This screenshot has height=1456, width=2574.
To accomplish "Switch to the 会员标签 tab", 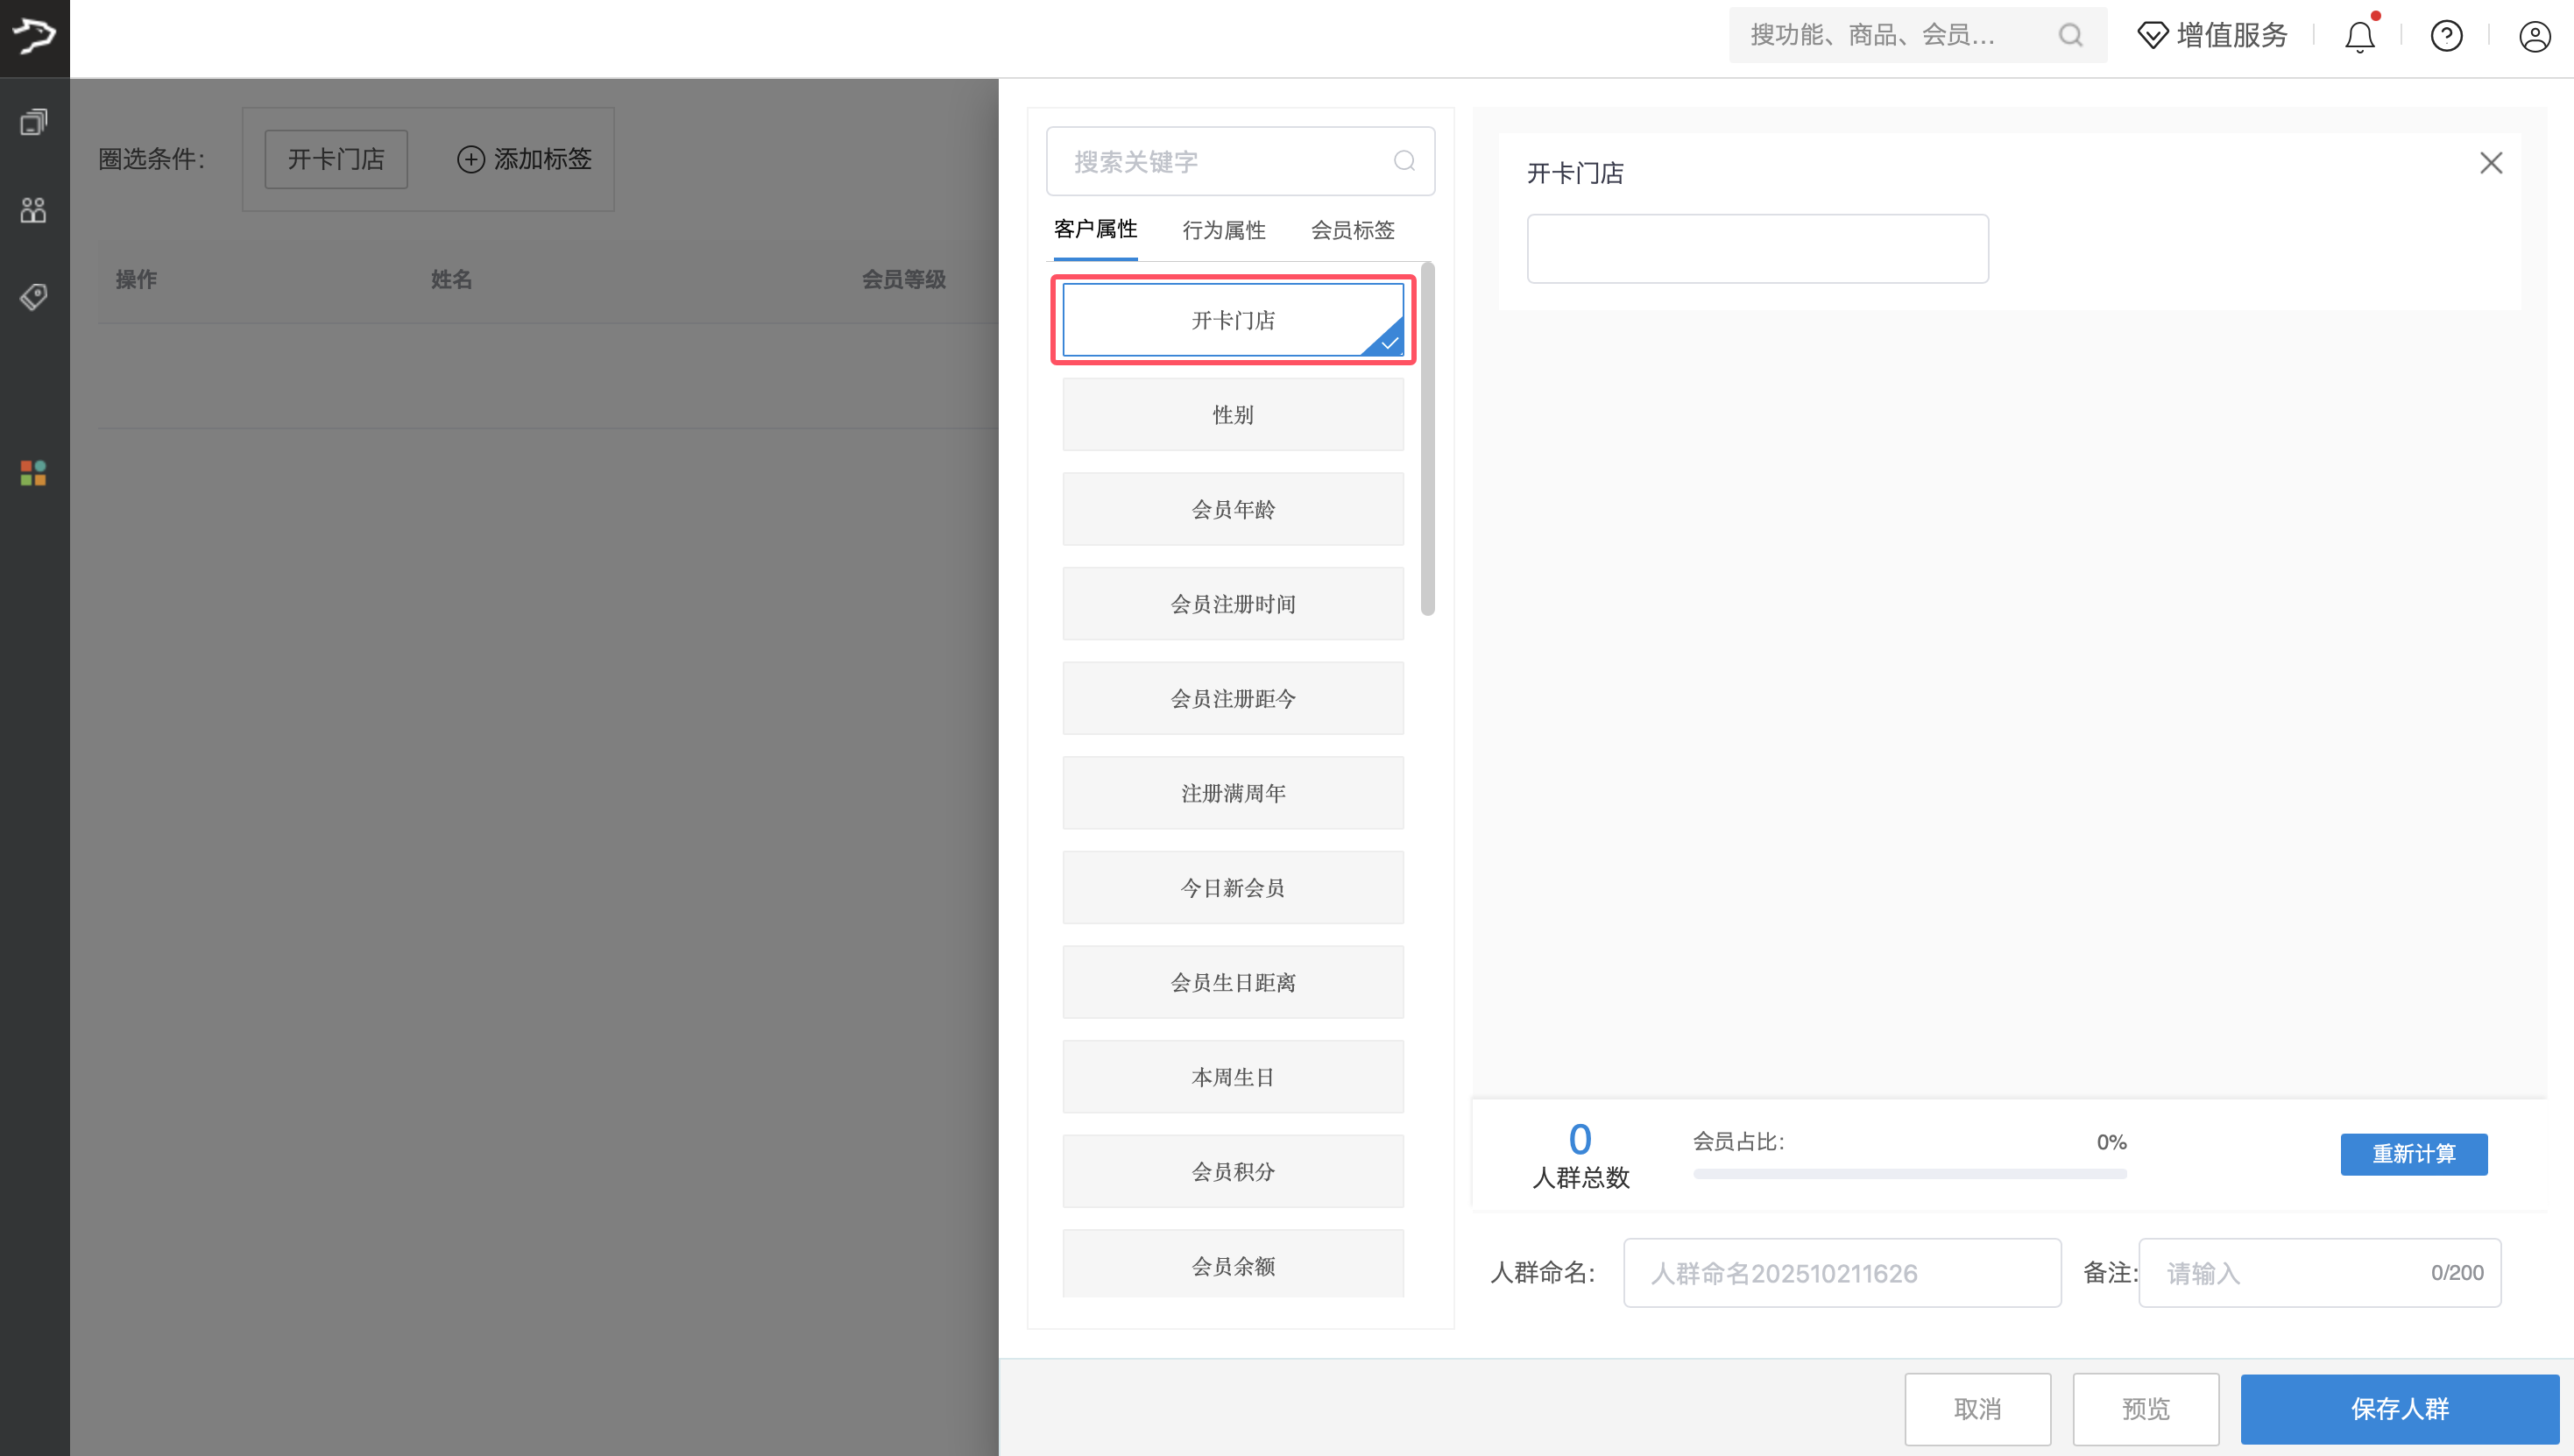I will [1353, 230].
